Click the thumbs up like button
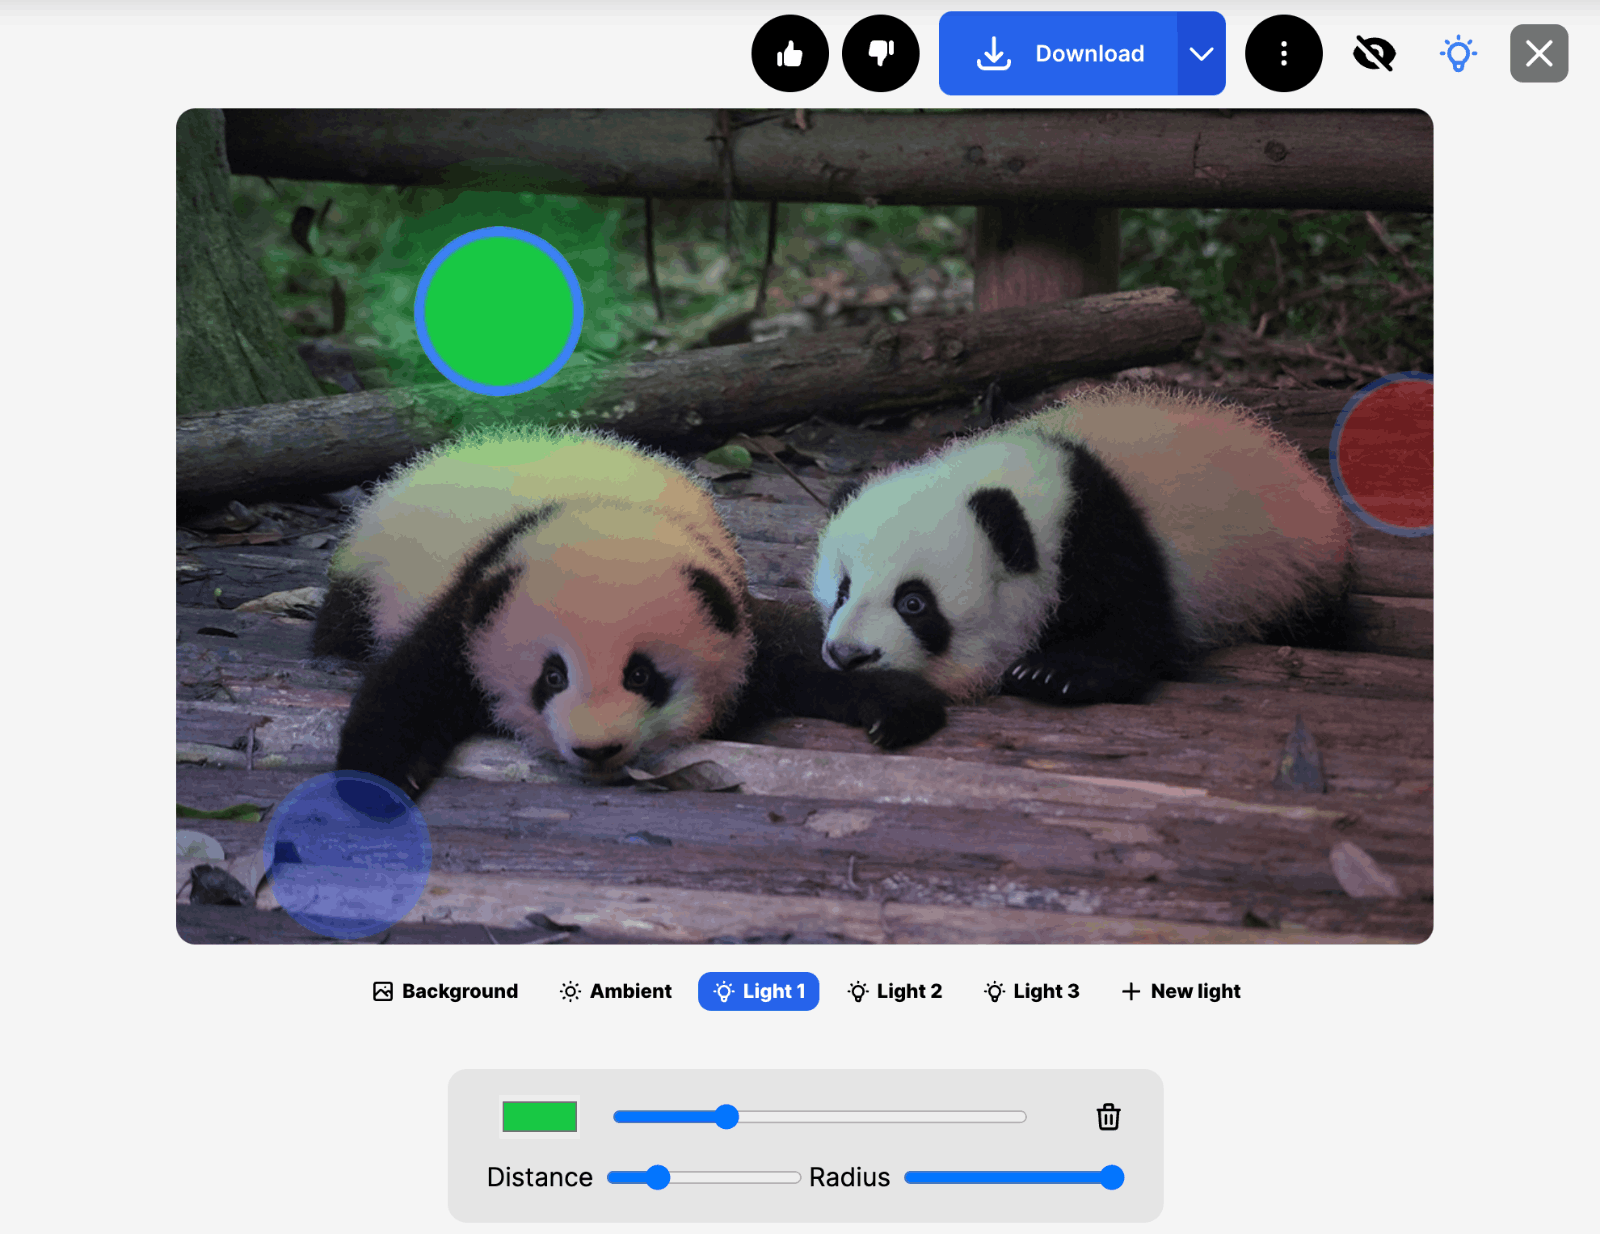1600x1234 pixels. [x=790, y=54]
